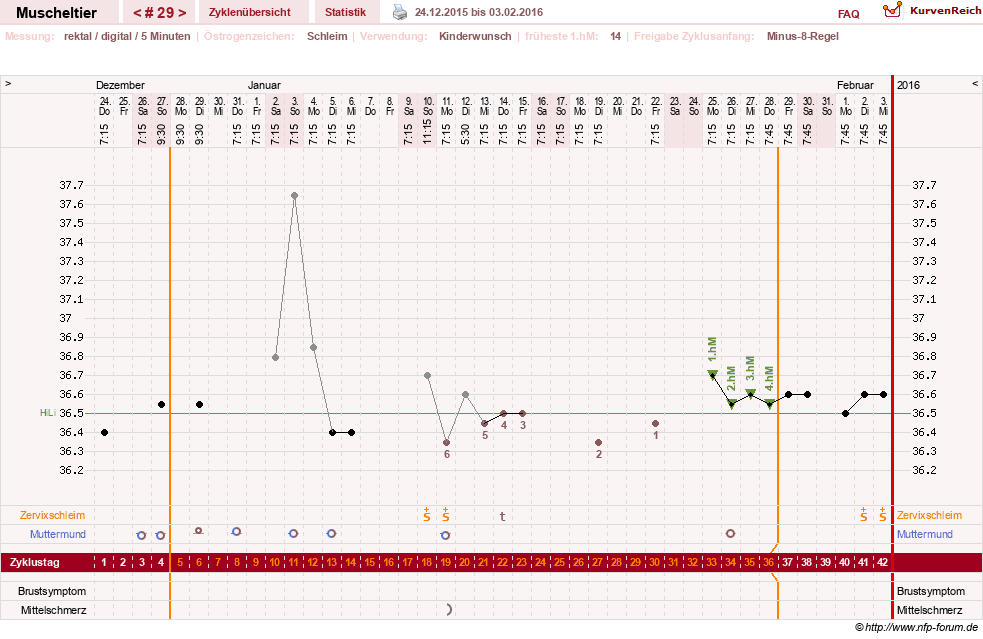Click the Dezember month header
Image resolution: width=983 pixels, height=639 pixels.
coord(120,85)
